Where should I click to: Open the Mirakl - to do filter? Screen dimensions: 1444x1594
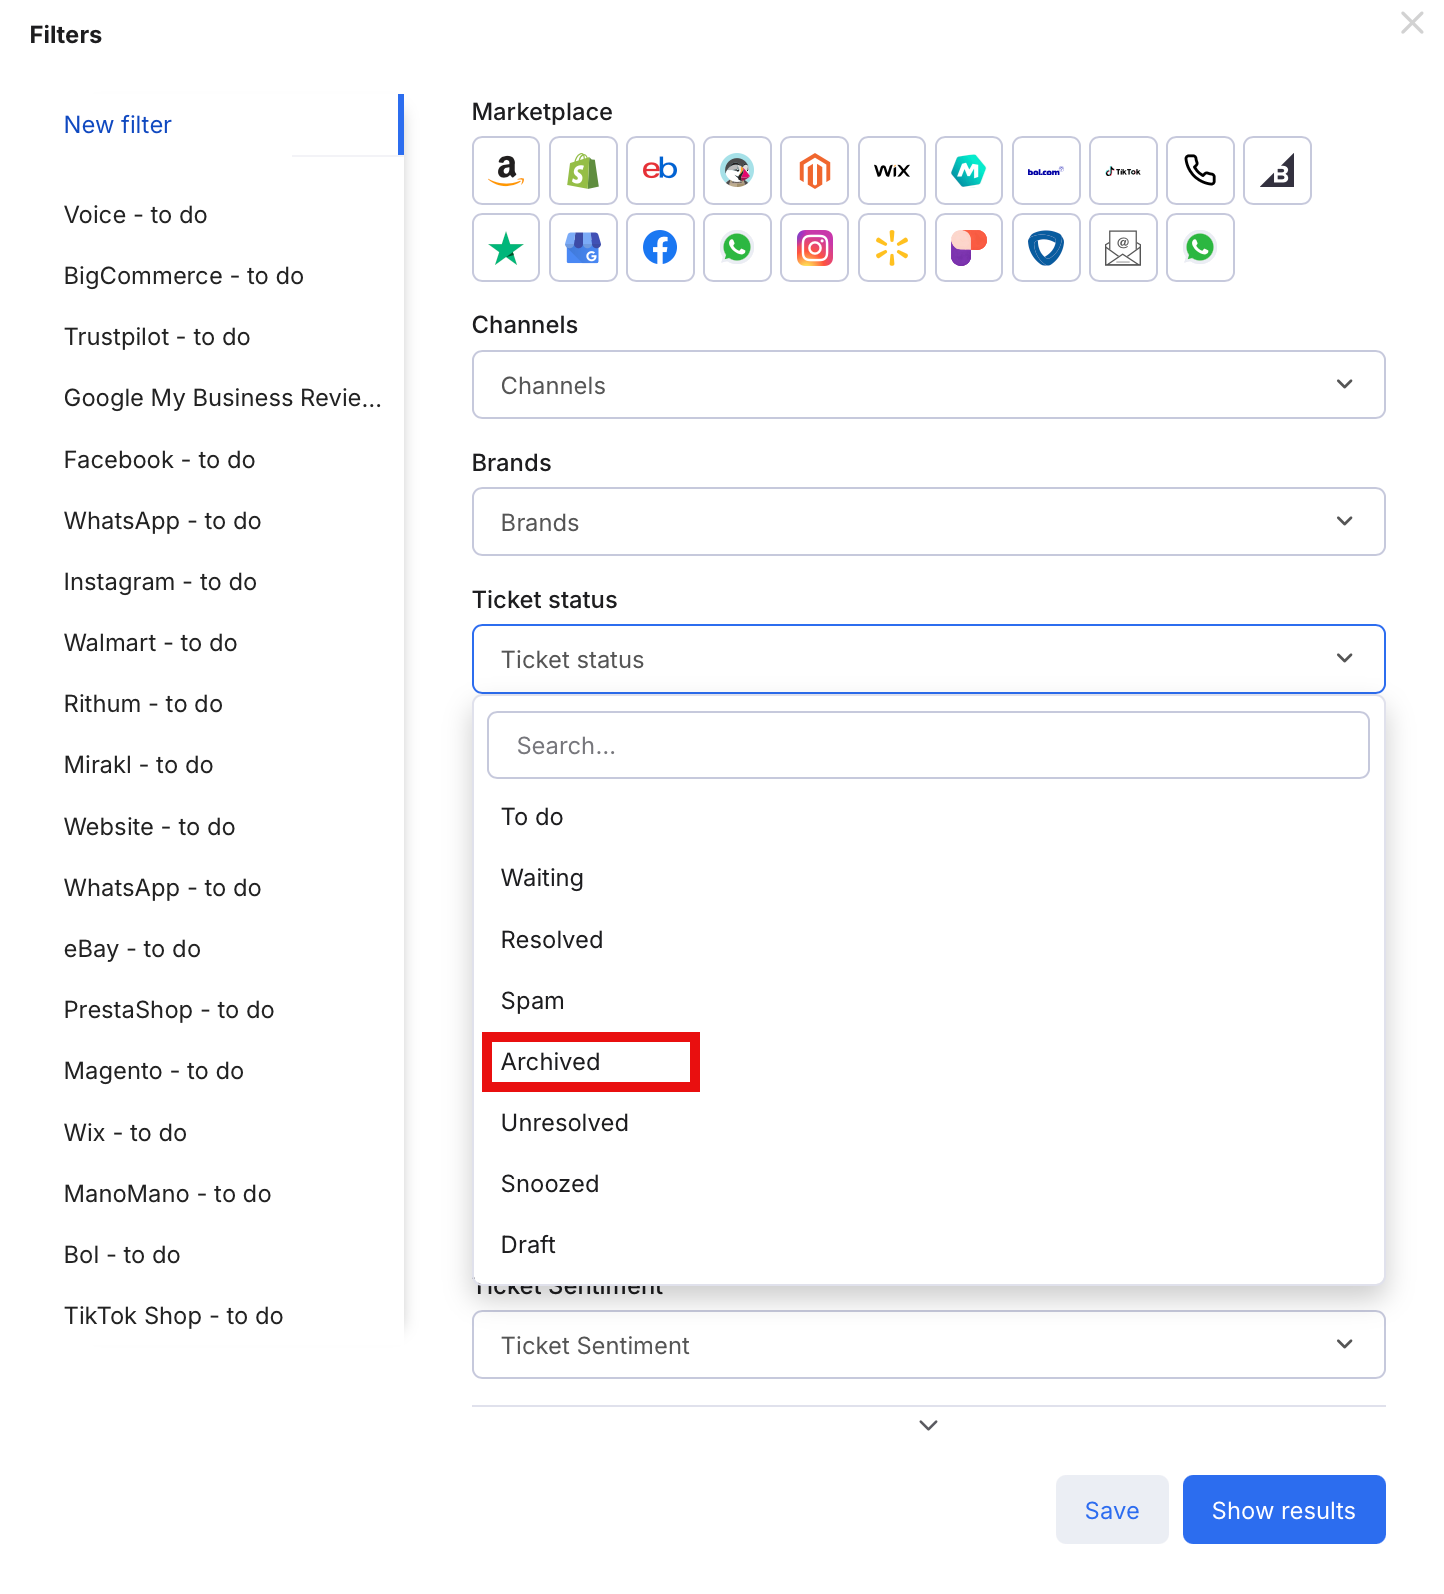[x=139, y=765]
